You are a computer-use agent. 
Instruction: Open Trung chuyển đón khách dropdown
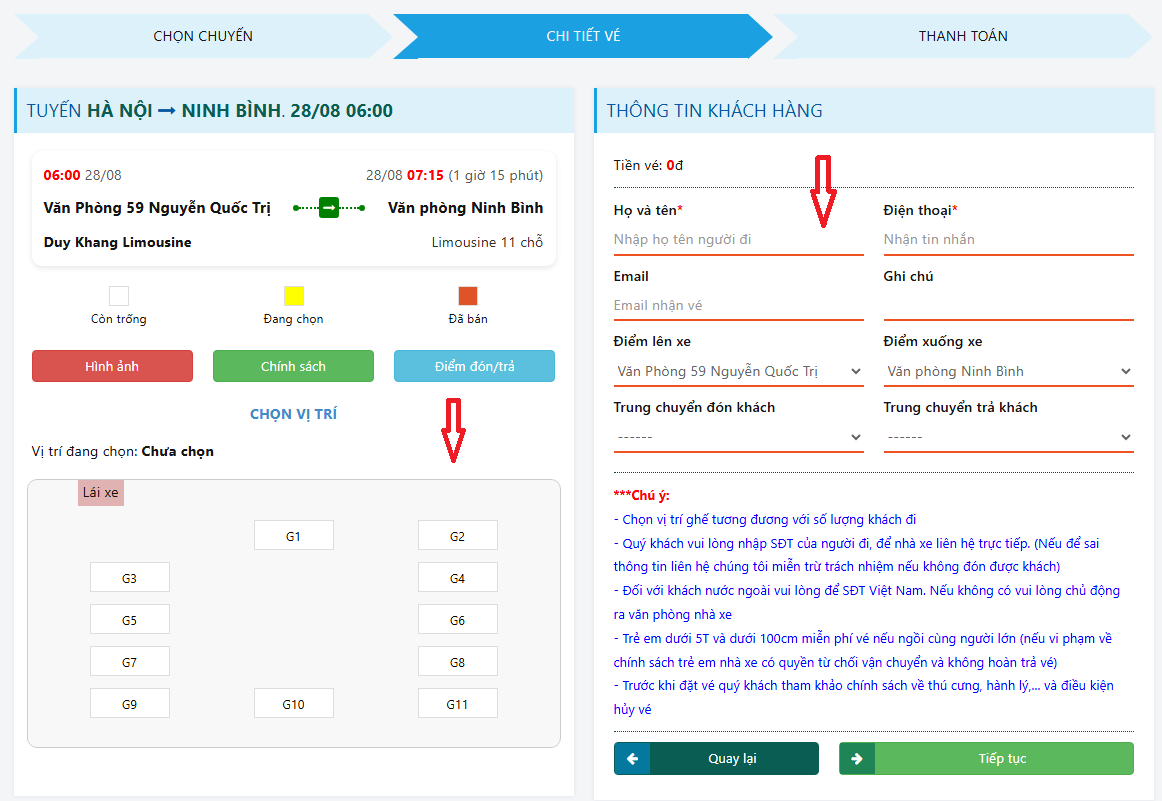tap(738, 437)
